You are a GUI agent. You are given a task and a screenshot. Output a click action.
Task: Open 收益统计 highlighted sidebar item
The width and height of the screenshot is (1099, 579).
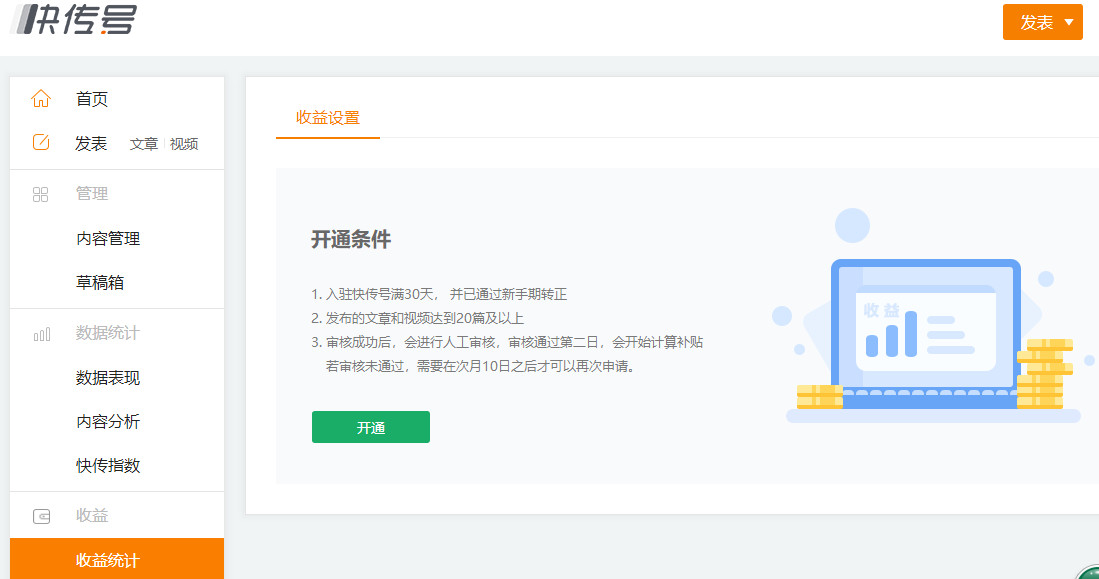(x=117, y=559)
